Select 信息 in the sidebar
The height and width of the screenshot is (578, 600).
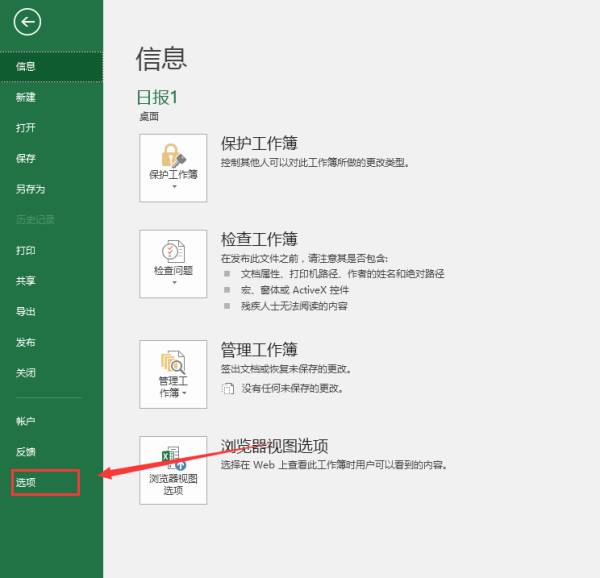[x=51, y=67]
